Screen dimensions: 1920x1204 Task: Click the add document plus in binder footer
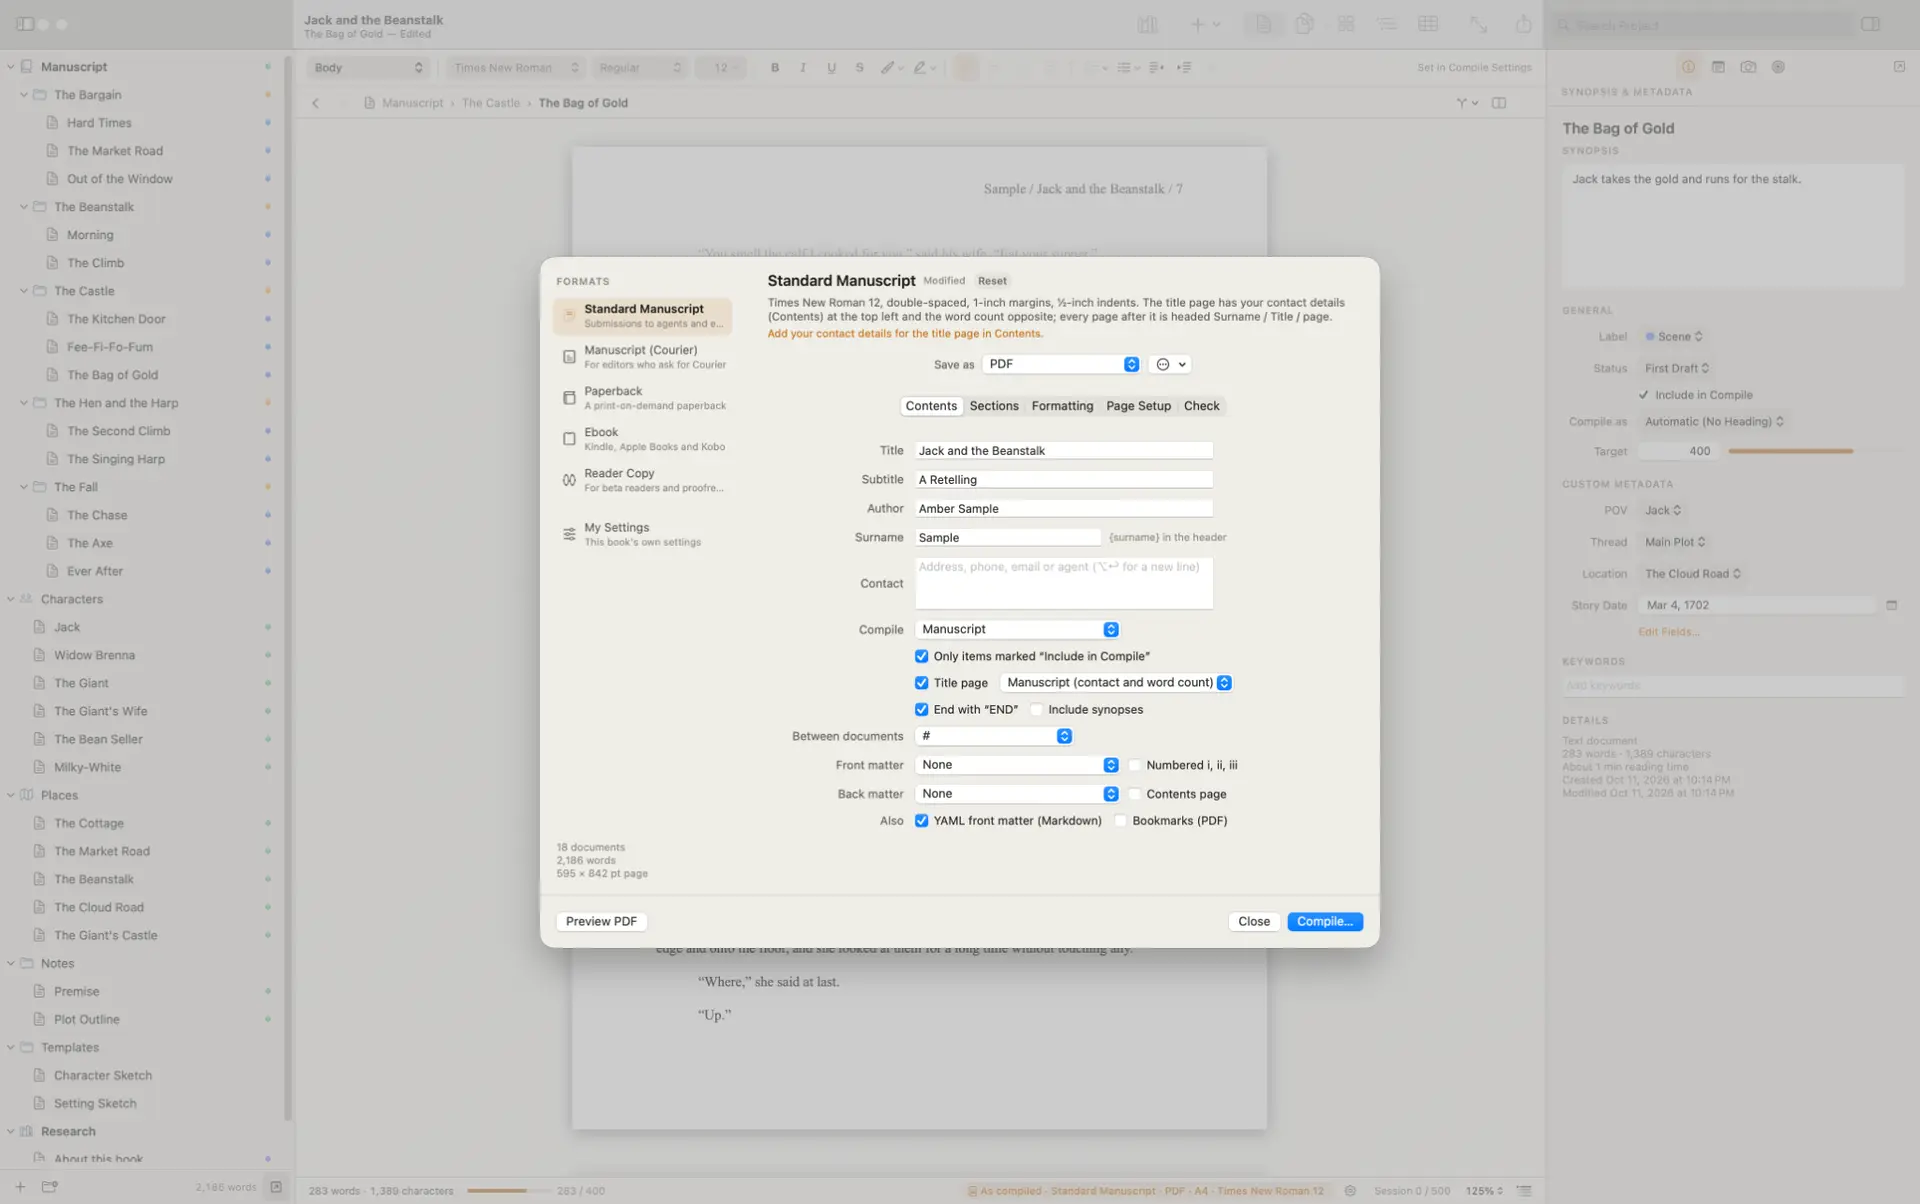[20, 1187]
